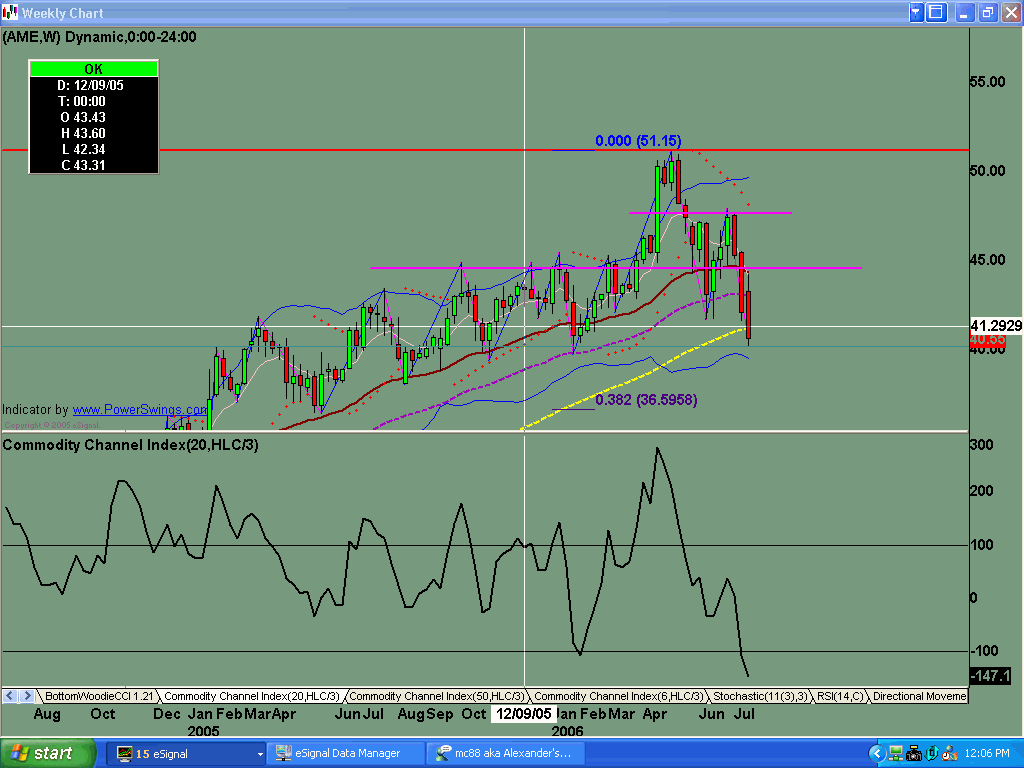Viewport: 1024px width, 768px height.
Task: Select the 0.000 (51.15) Fibonacci label
Action: tap(638, 140)
